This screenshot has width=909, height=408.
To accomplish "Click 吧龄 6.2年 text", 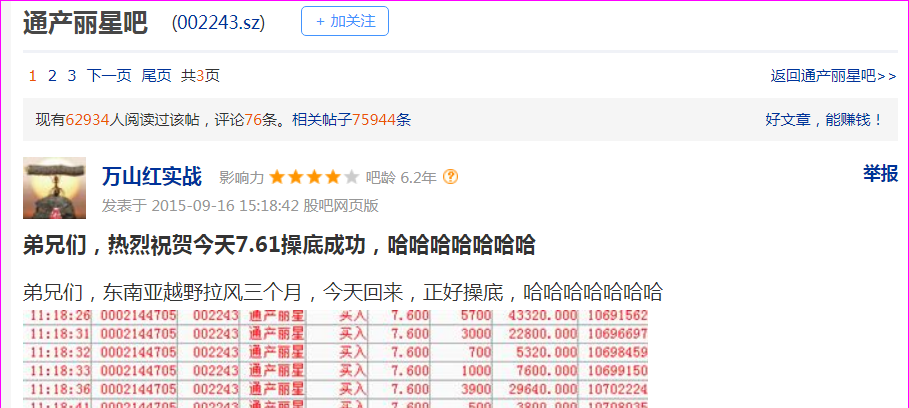I will click(401, 177).
